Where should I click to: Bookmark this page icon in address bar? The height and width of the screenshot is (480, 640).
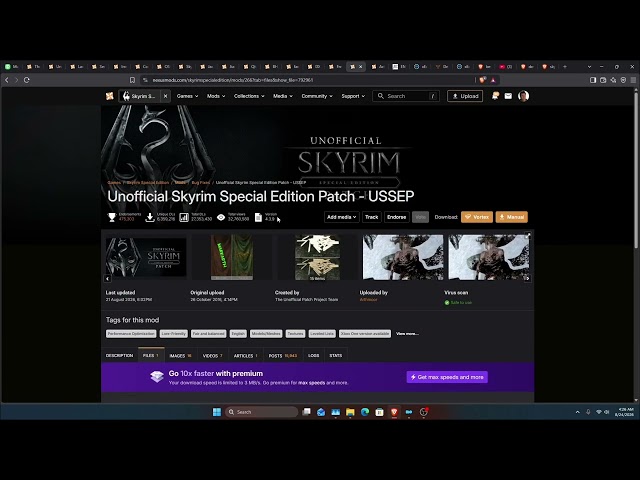click(132, 80)
